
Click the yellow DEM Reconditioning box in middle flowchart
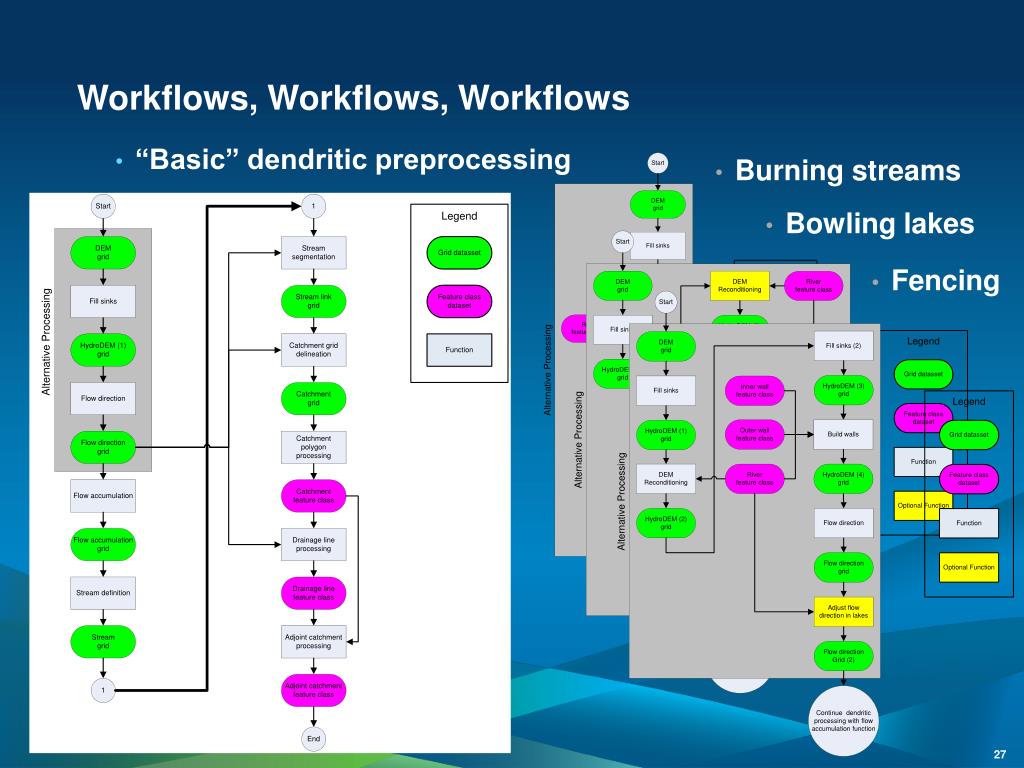point(739,285)
